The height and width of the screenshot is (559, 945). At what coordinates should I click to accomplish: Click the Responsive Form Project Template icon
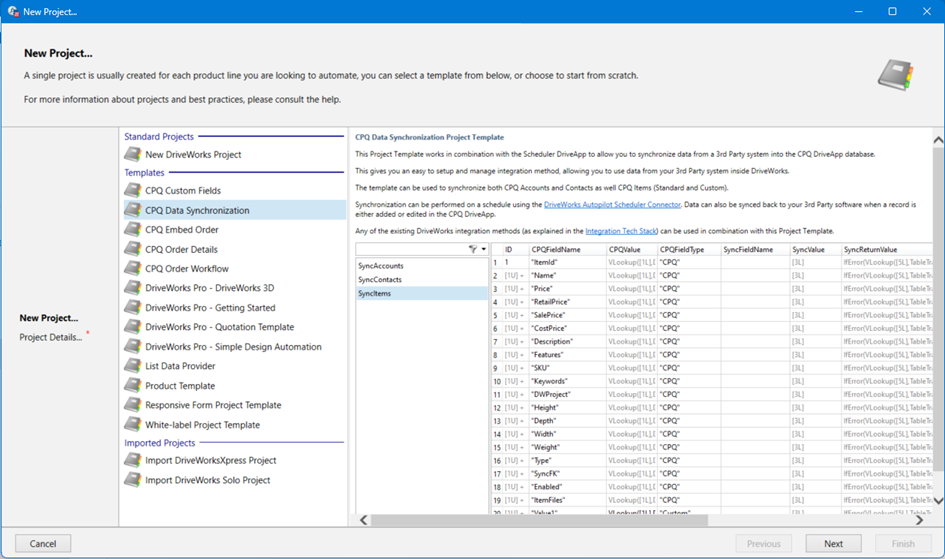pyautogui.click(x=133, y=405)
